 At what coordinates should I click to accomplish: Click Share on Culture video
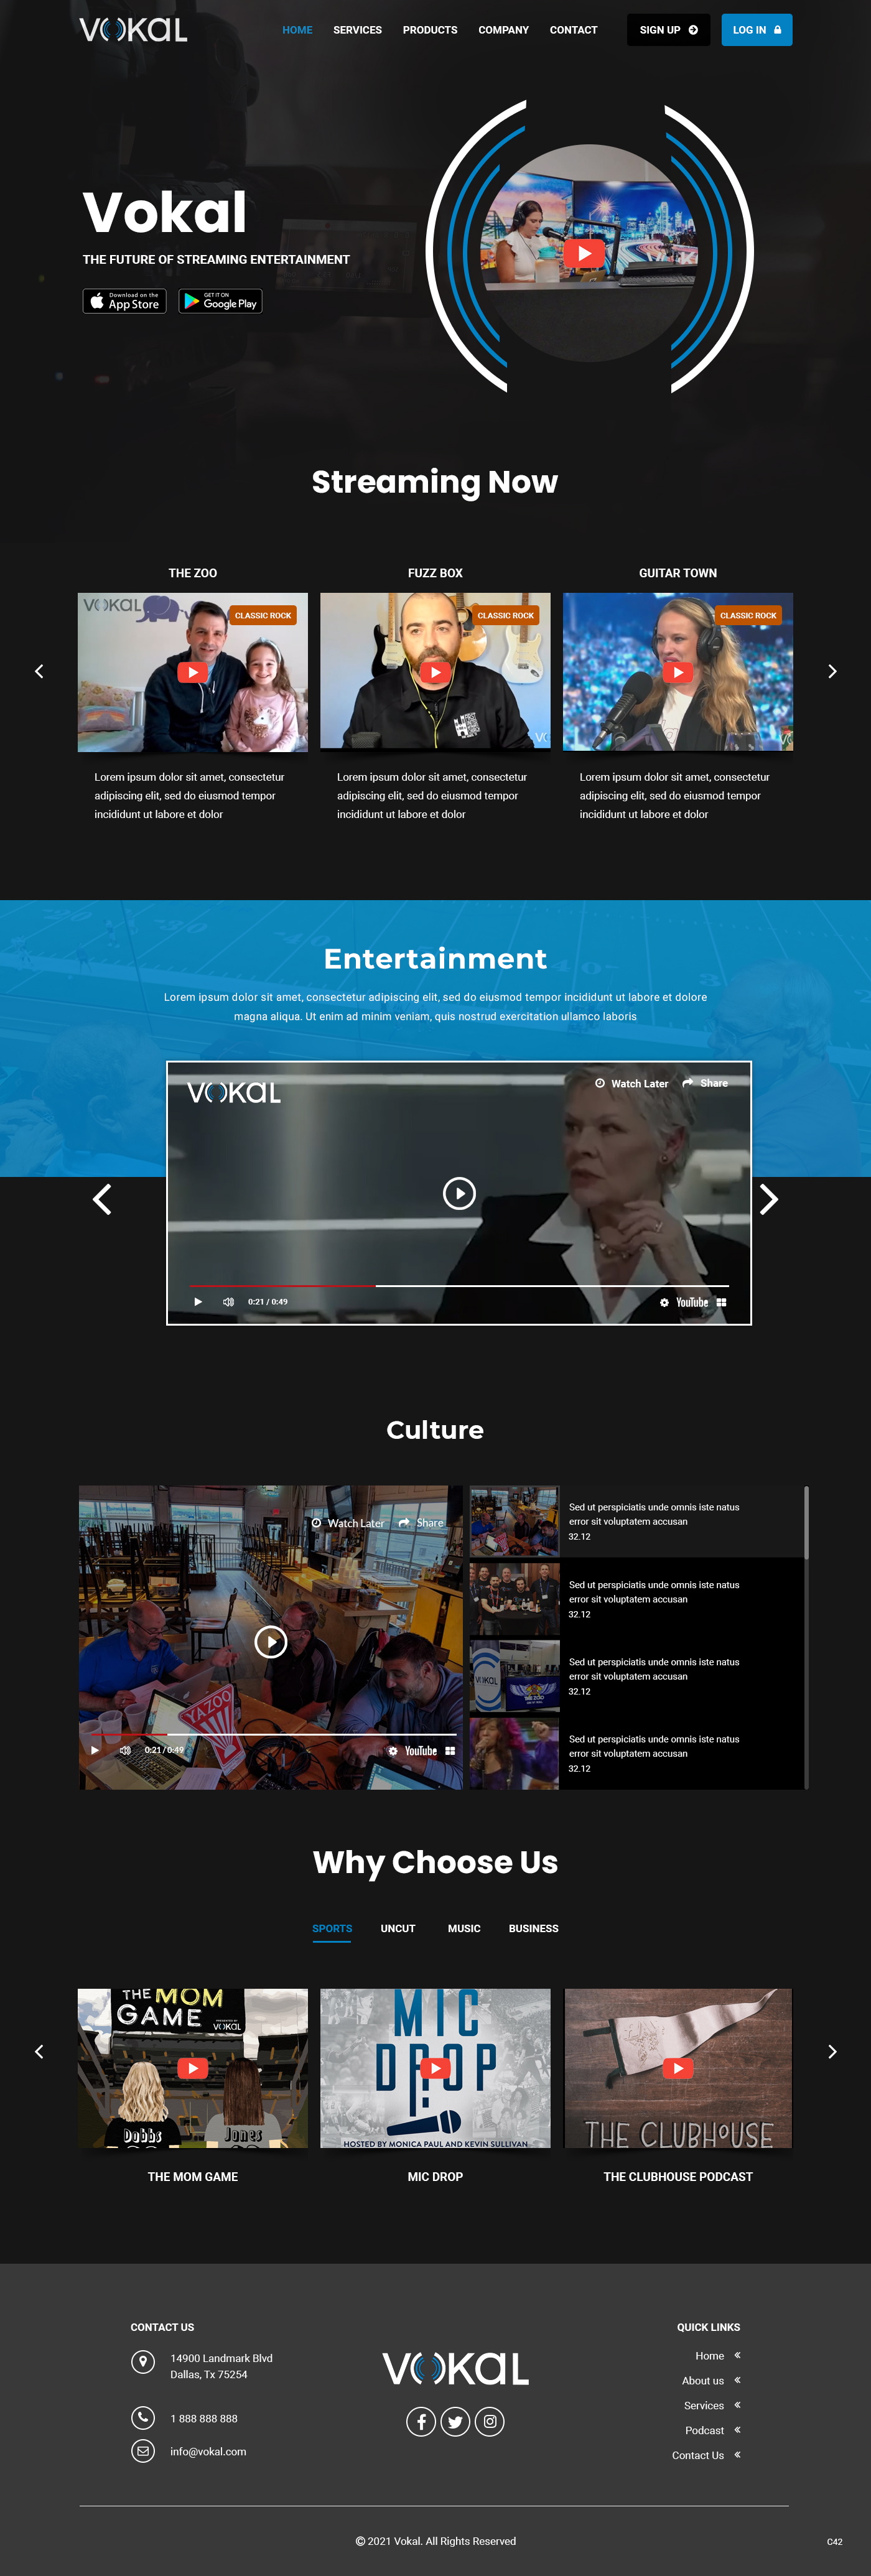pos(421,1523)
